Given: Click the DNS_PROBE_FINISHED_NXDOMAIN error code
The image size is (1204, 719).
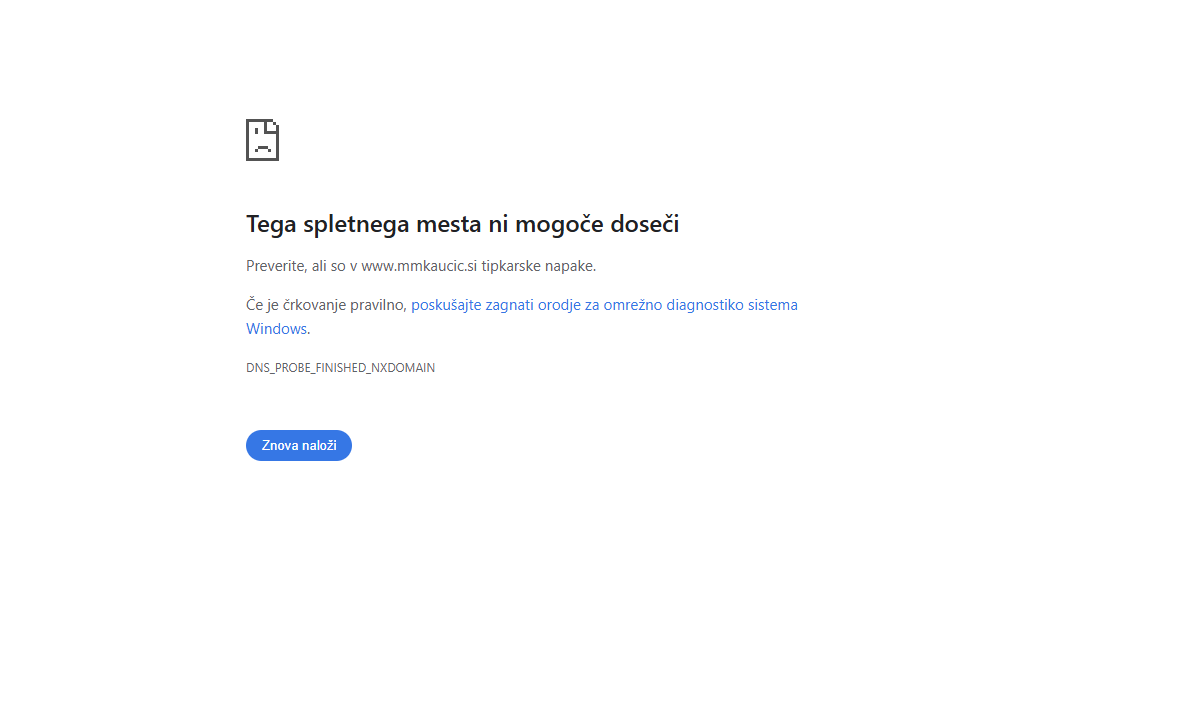Looking at the screenshot, I should (340, 368).
